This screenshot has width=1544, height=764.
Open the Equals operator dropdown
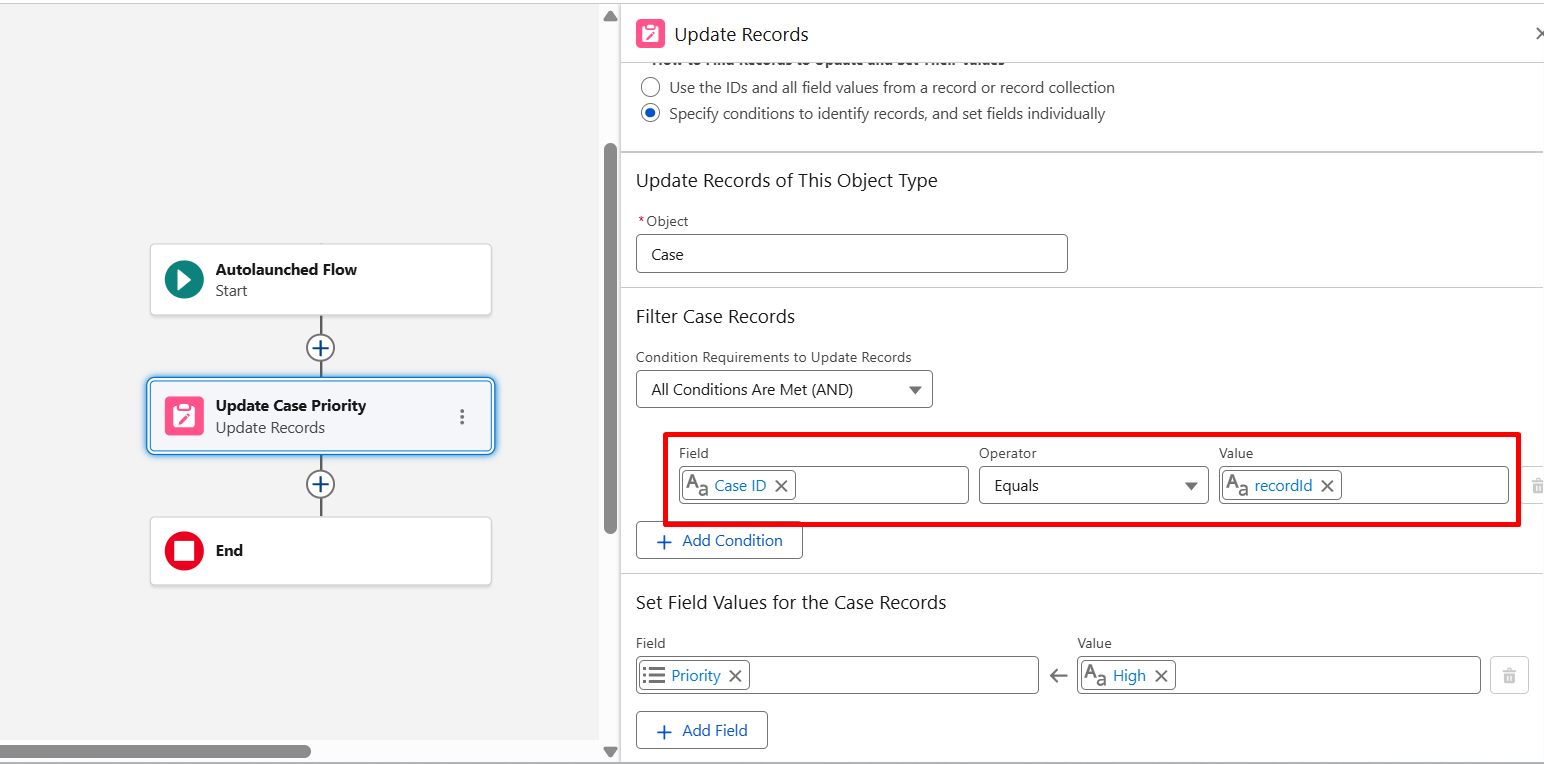(1093, 485)
